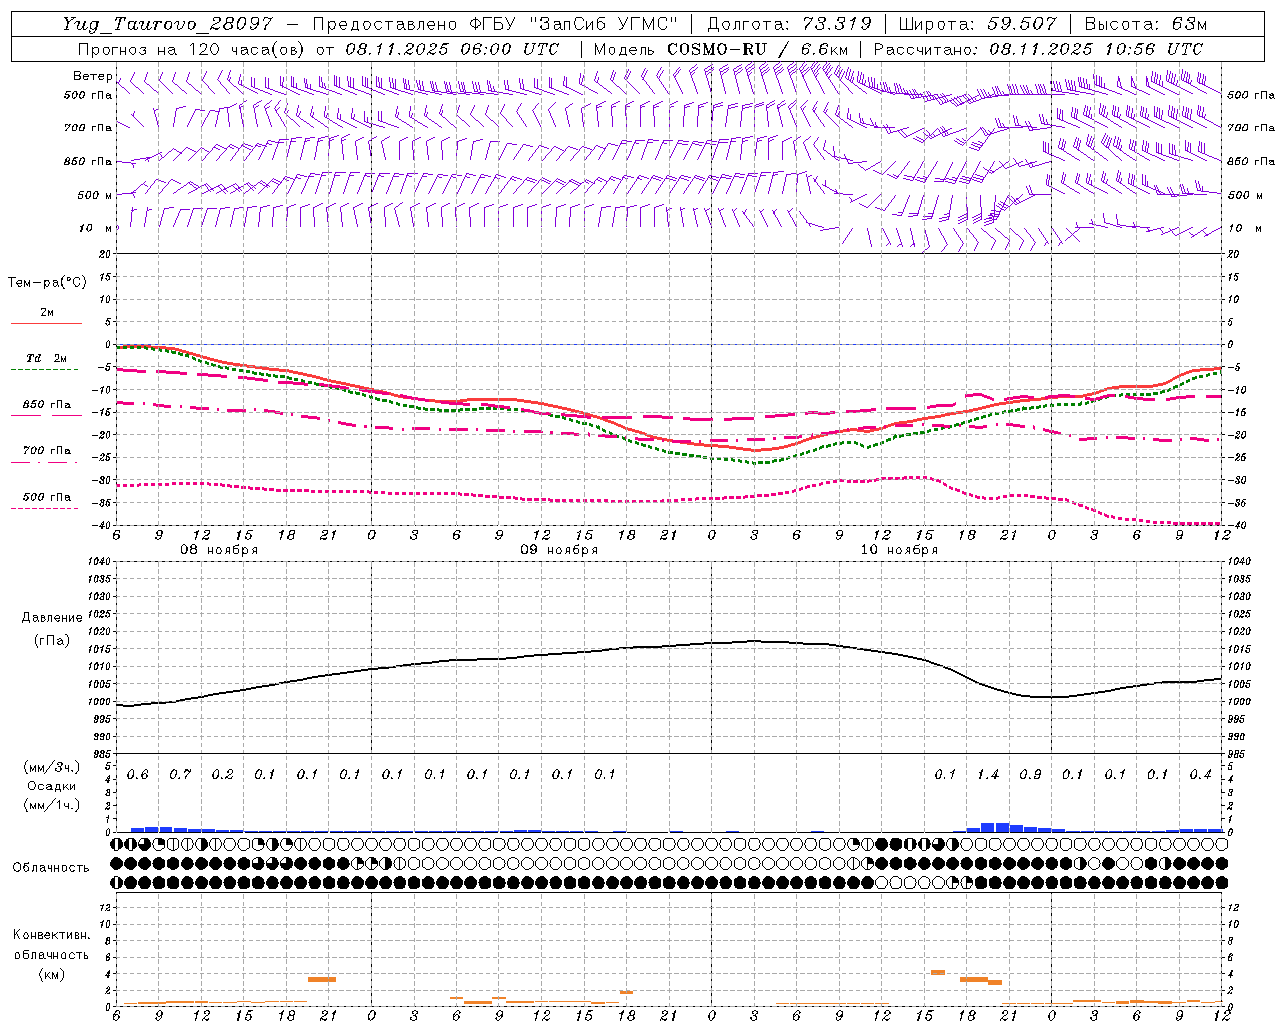This screenshot has height=1024, width=1280.
Task: Click the 700 гПа temperature legend entry
Action: tap(46, 451)
